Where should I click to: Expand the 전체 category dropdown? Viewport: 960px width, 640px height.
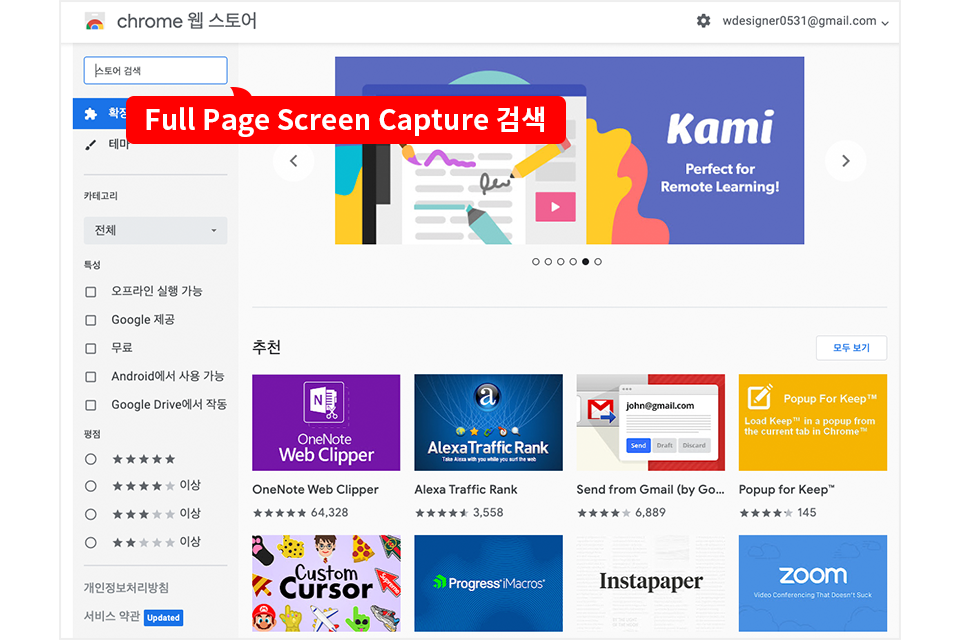(155, 230)
